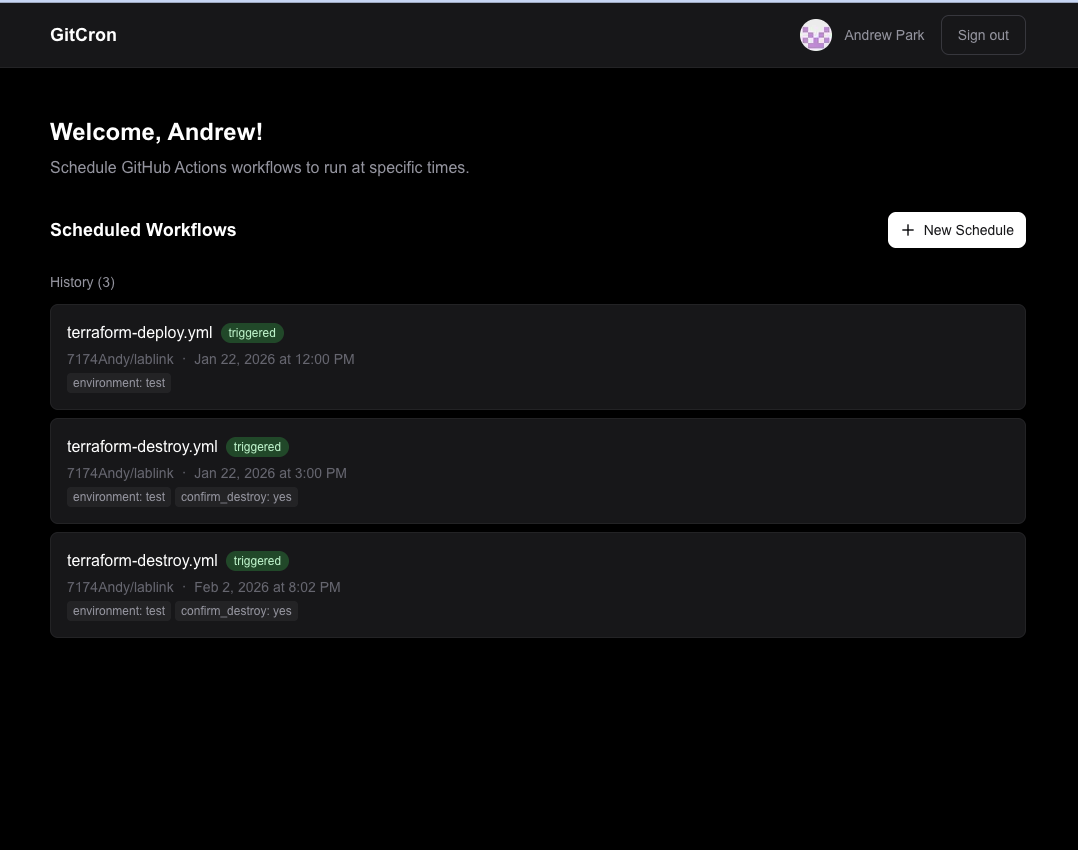Image resolution: width=1078 pixels, height=850 pixels.
Task: Select the 'triggered' badge on terraform-deploy.yml
Action: (251, 333)
